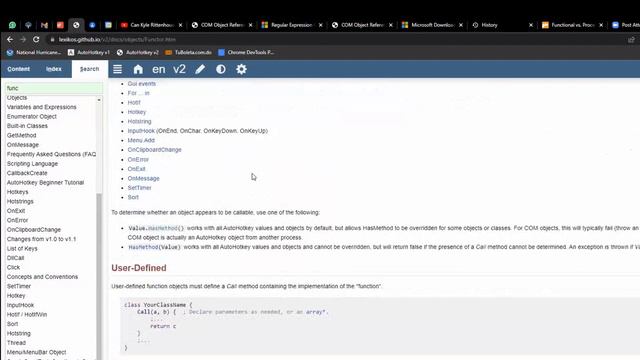Open 'CallbackCreate' search result
640x360 pixels.
(x=27, y=173)
